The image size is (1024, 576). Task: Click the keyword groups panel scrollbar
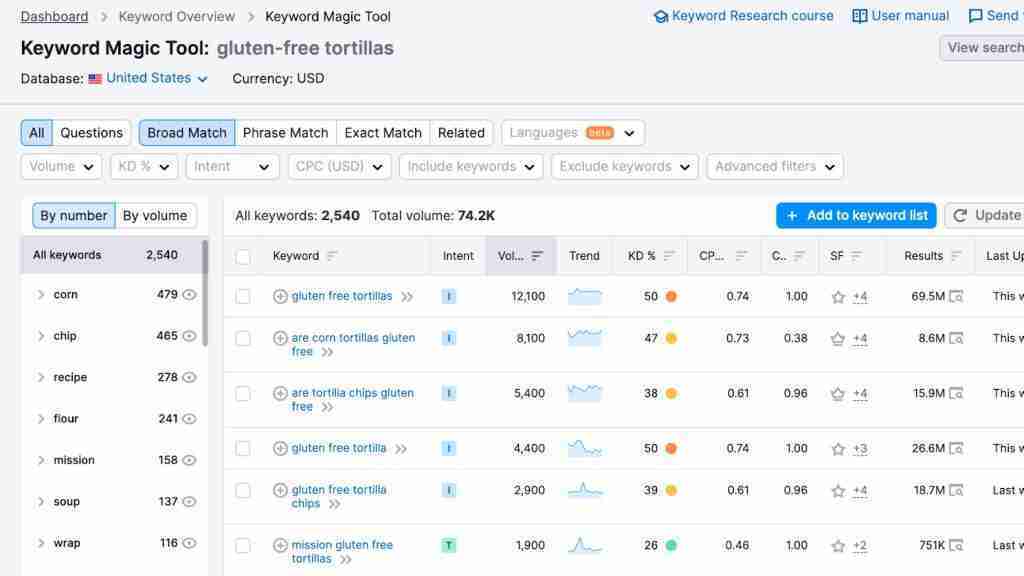[x=205, y=293]
